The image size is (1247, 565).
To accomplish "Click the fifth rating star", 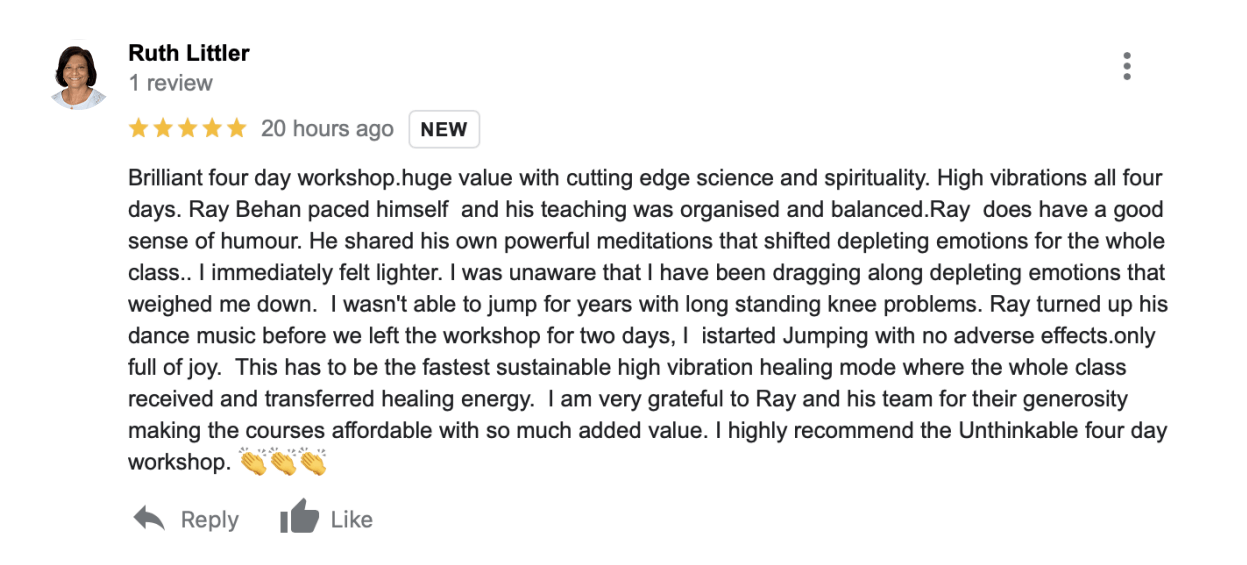I will 236,129.
